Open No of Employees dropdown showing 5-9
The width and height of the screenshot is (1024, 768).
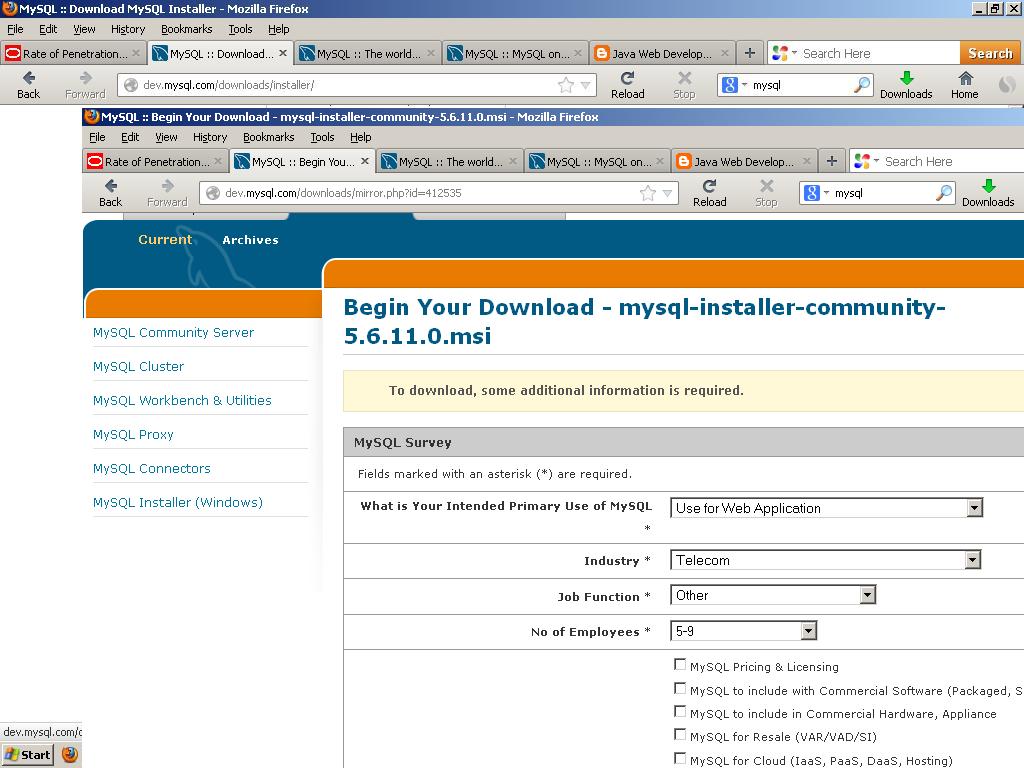click(x=743, y=631)
